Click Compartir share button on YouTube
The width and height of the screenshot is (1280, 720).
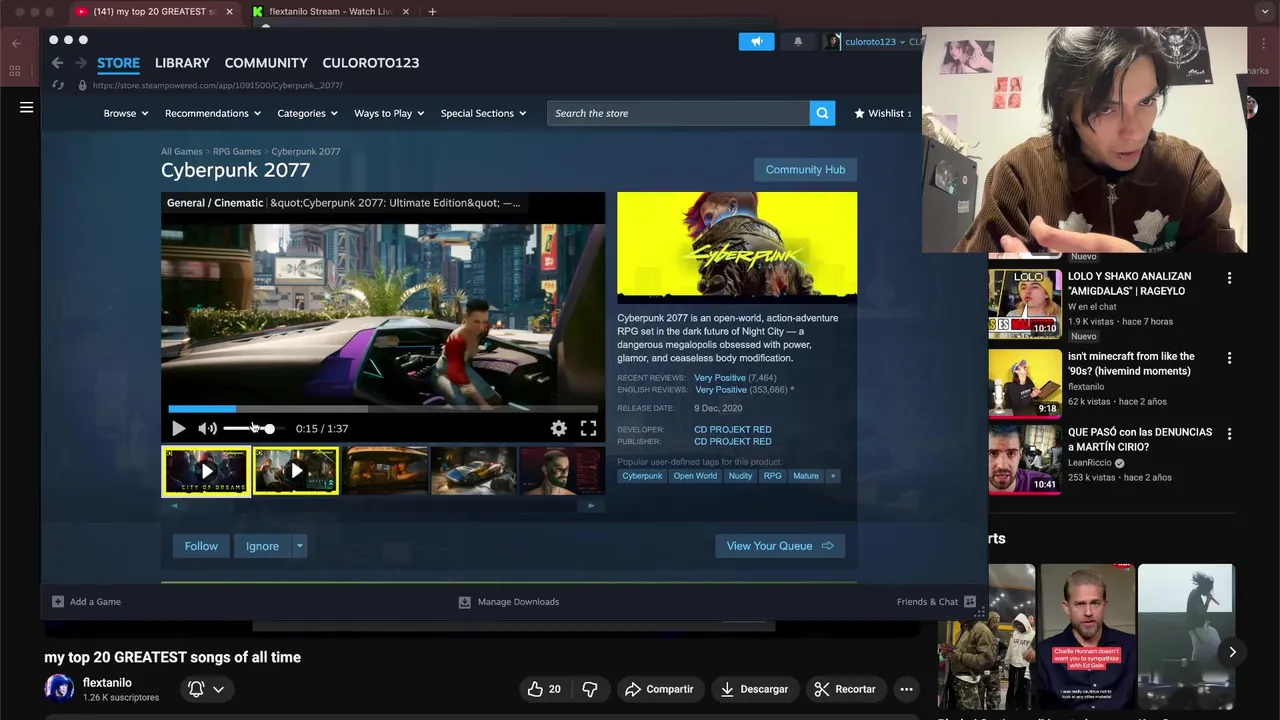659,689
